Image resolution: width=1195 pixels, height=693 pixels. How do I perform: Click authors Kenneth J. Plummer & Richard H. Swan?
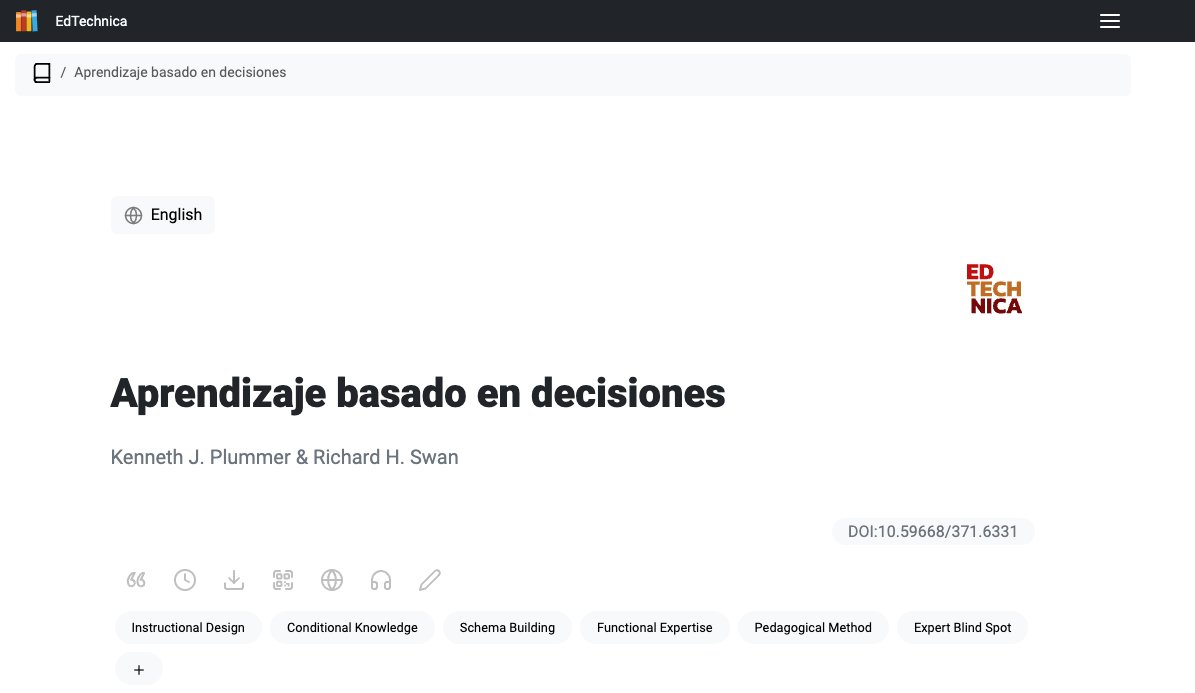click(x=284, y=457)
